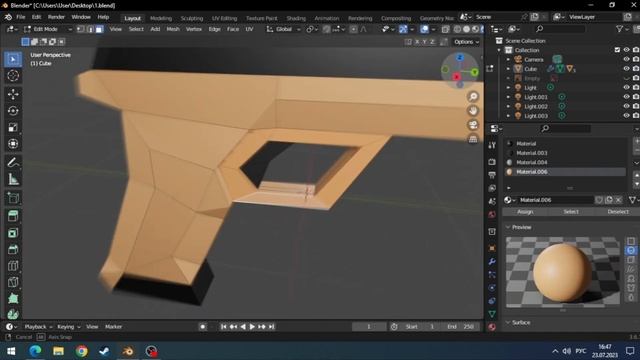
Task: Jump to the timeline end frame
Action: coord(271,327)
